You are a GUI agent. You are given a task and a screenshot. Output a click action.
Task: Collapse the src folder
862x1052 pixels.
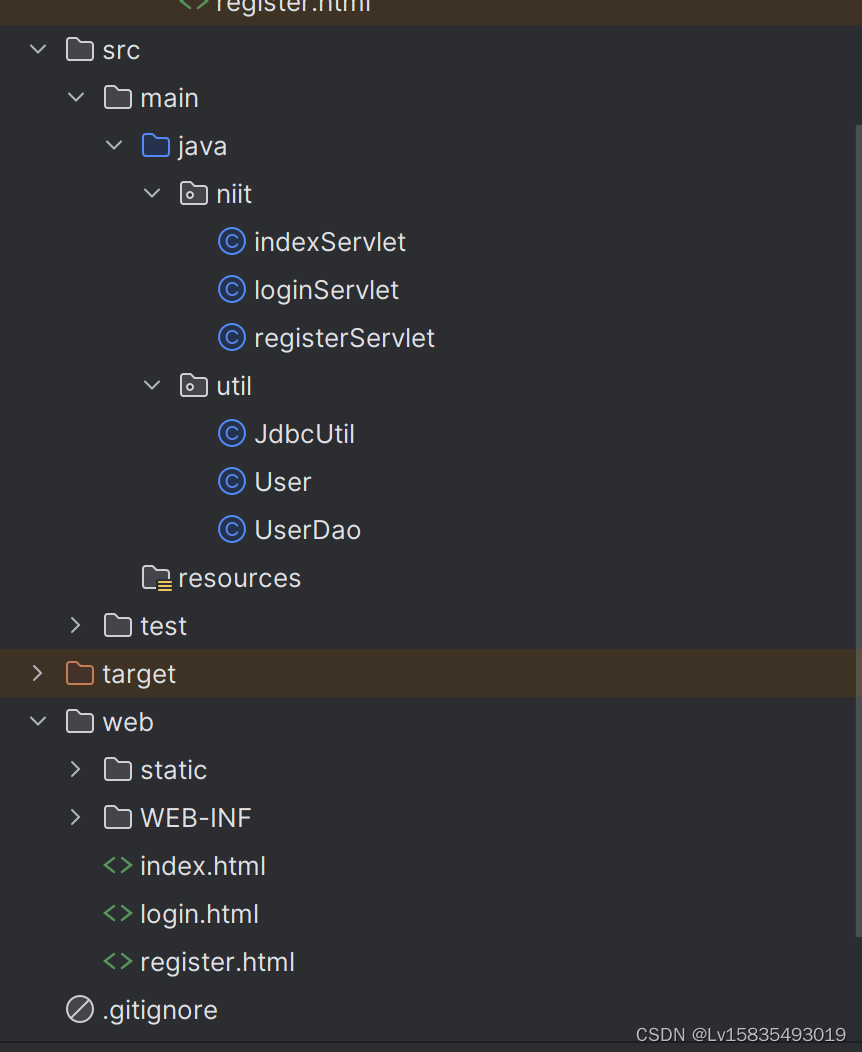[37, 49]
